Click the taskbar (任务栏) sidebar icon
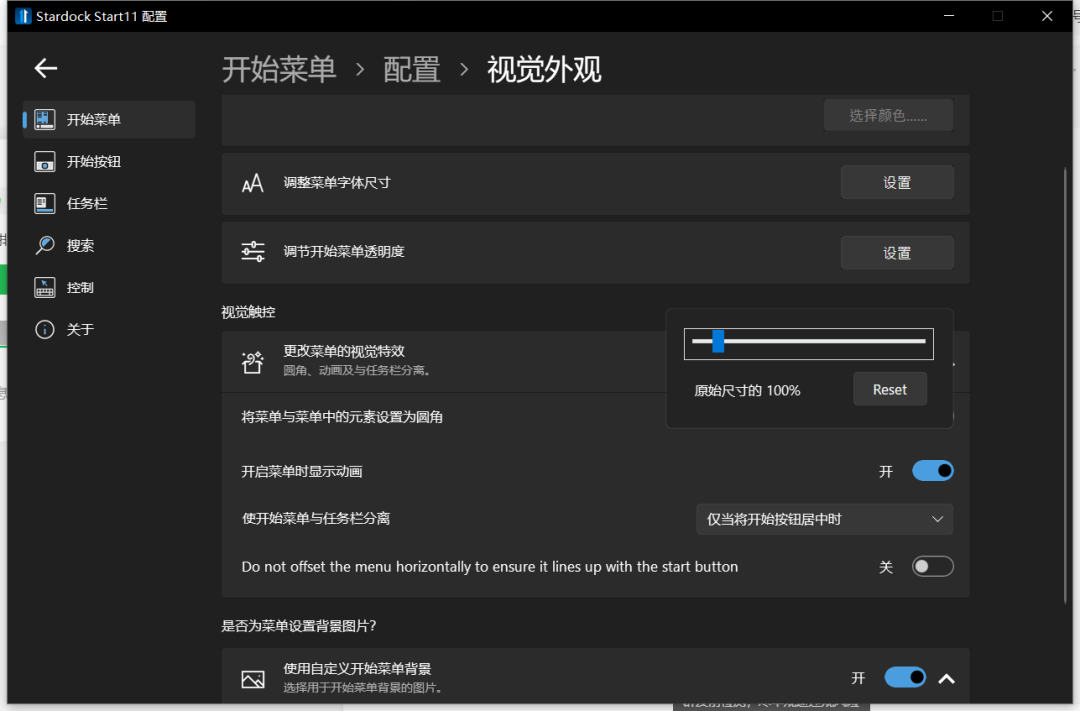 click(45, 203)
